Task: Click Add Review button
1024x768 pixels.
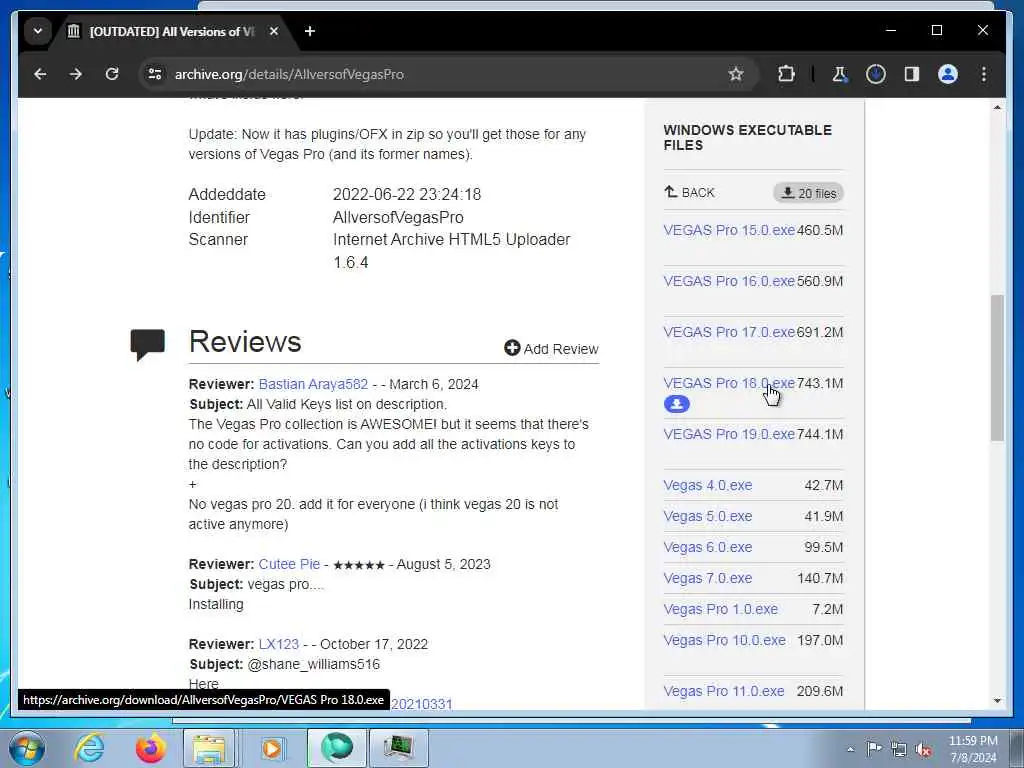Action: tap(551, 349)
